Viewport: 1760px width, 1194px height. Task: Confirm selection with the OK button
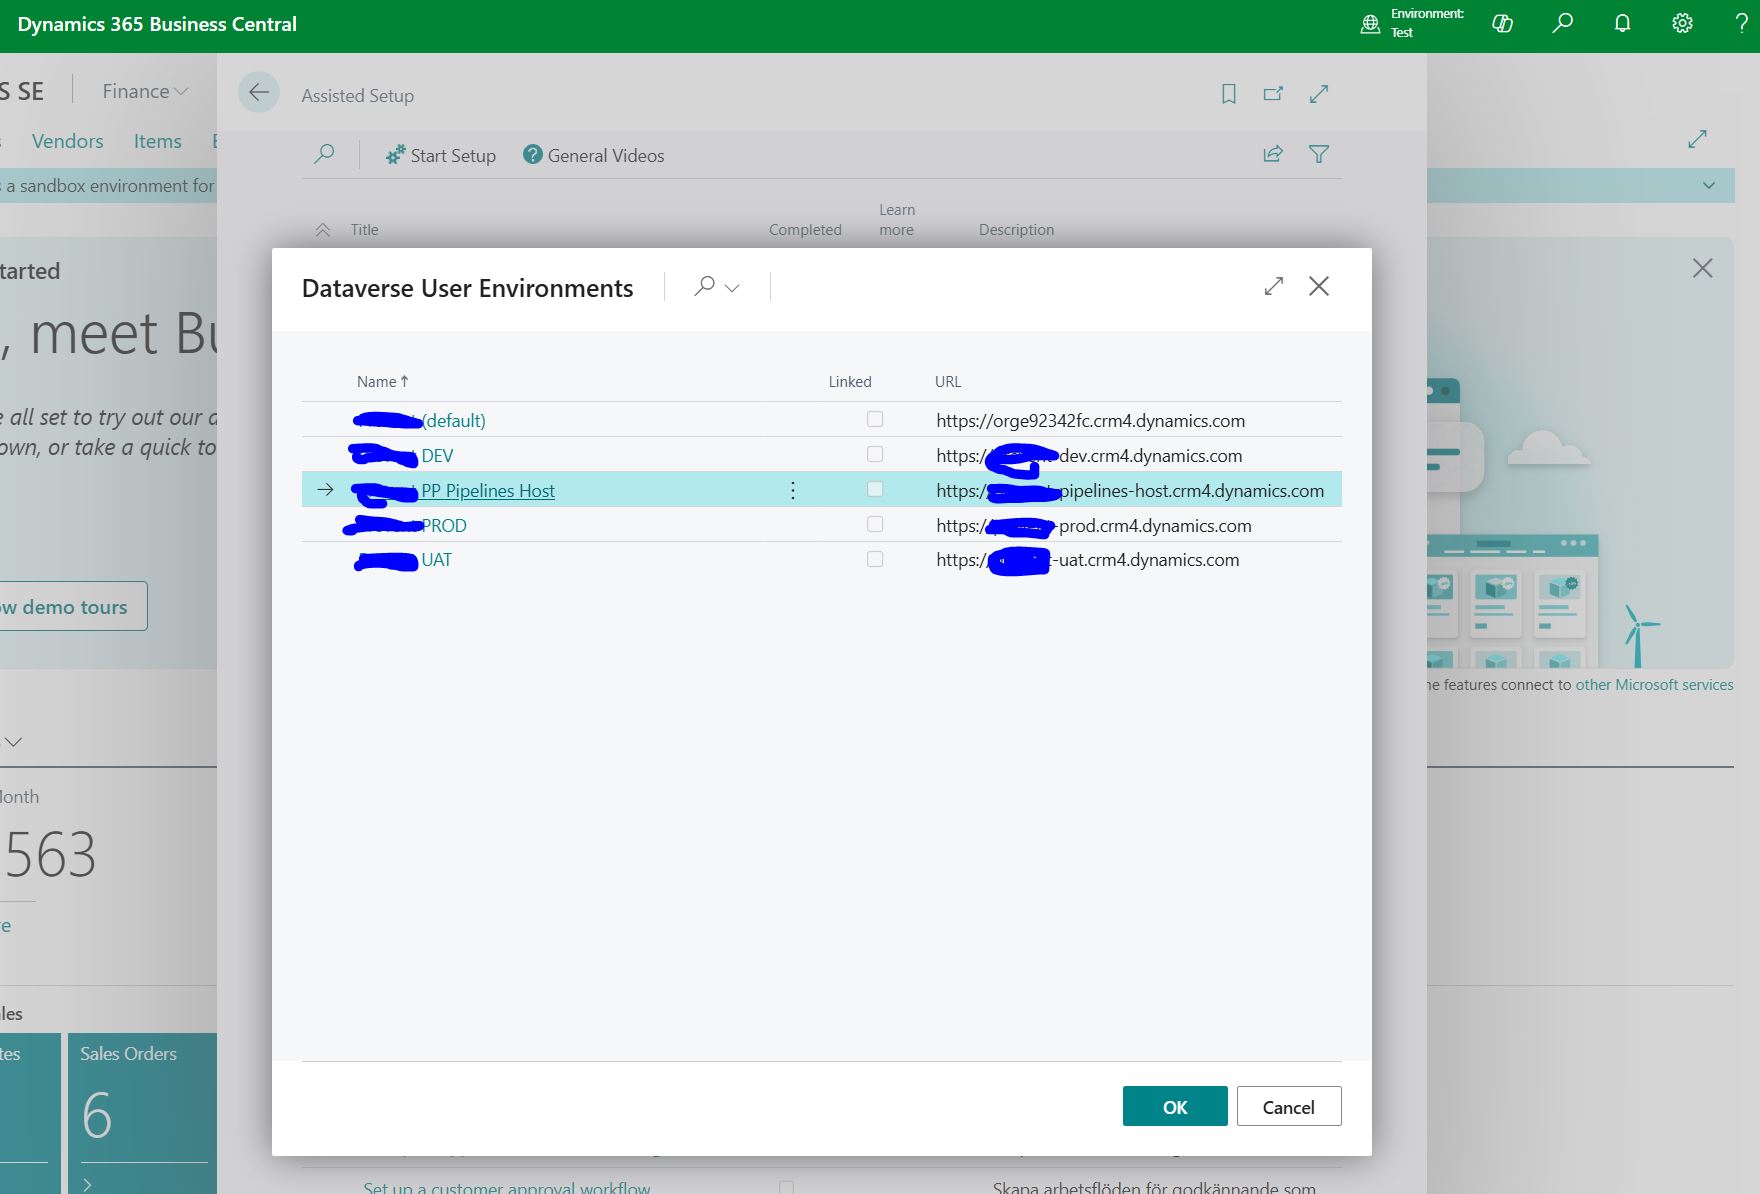[x=1174, y=1106]
